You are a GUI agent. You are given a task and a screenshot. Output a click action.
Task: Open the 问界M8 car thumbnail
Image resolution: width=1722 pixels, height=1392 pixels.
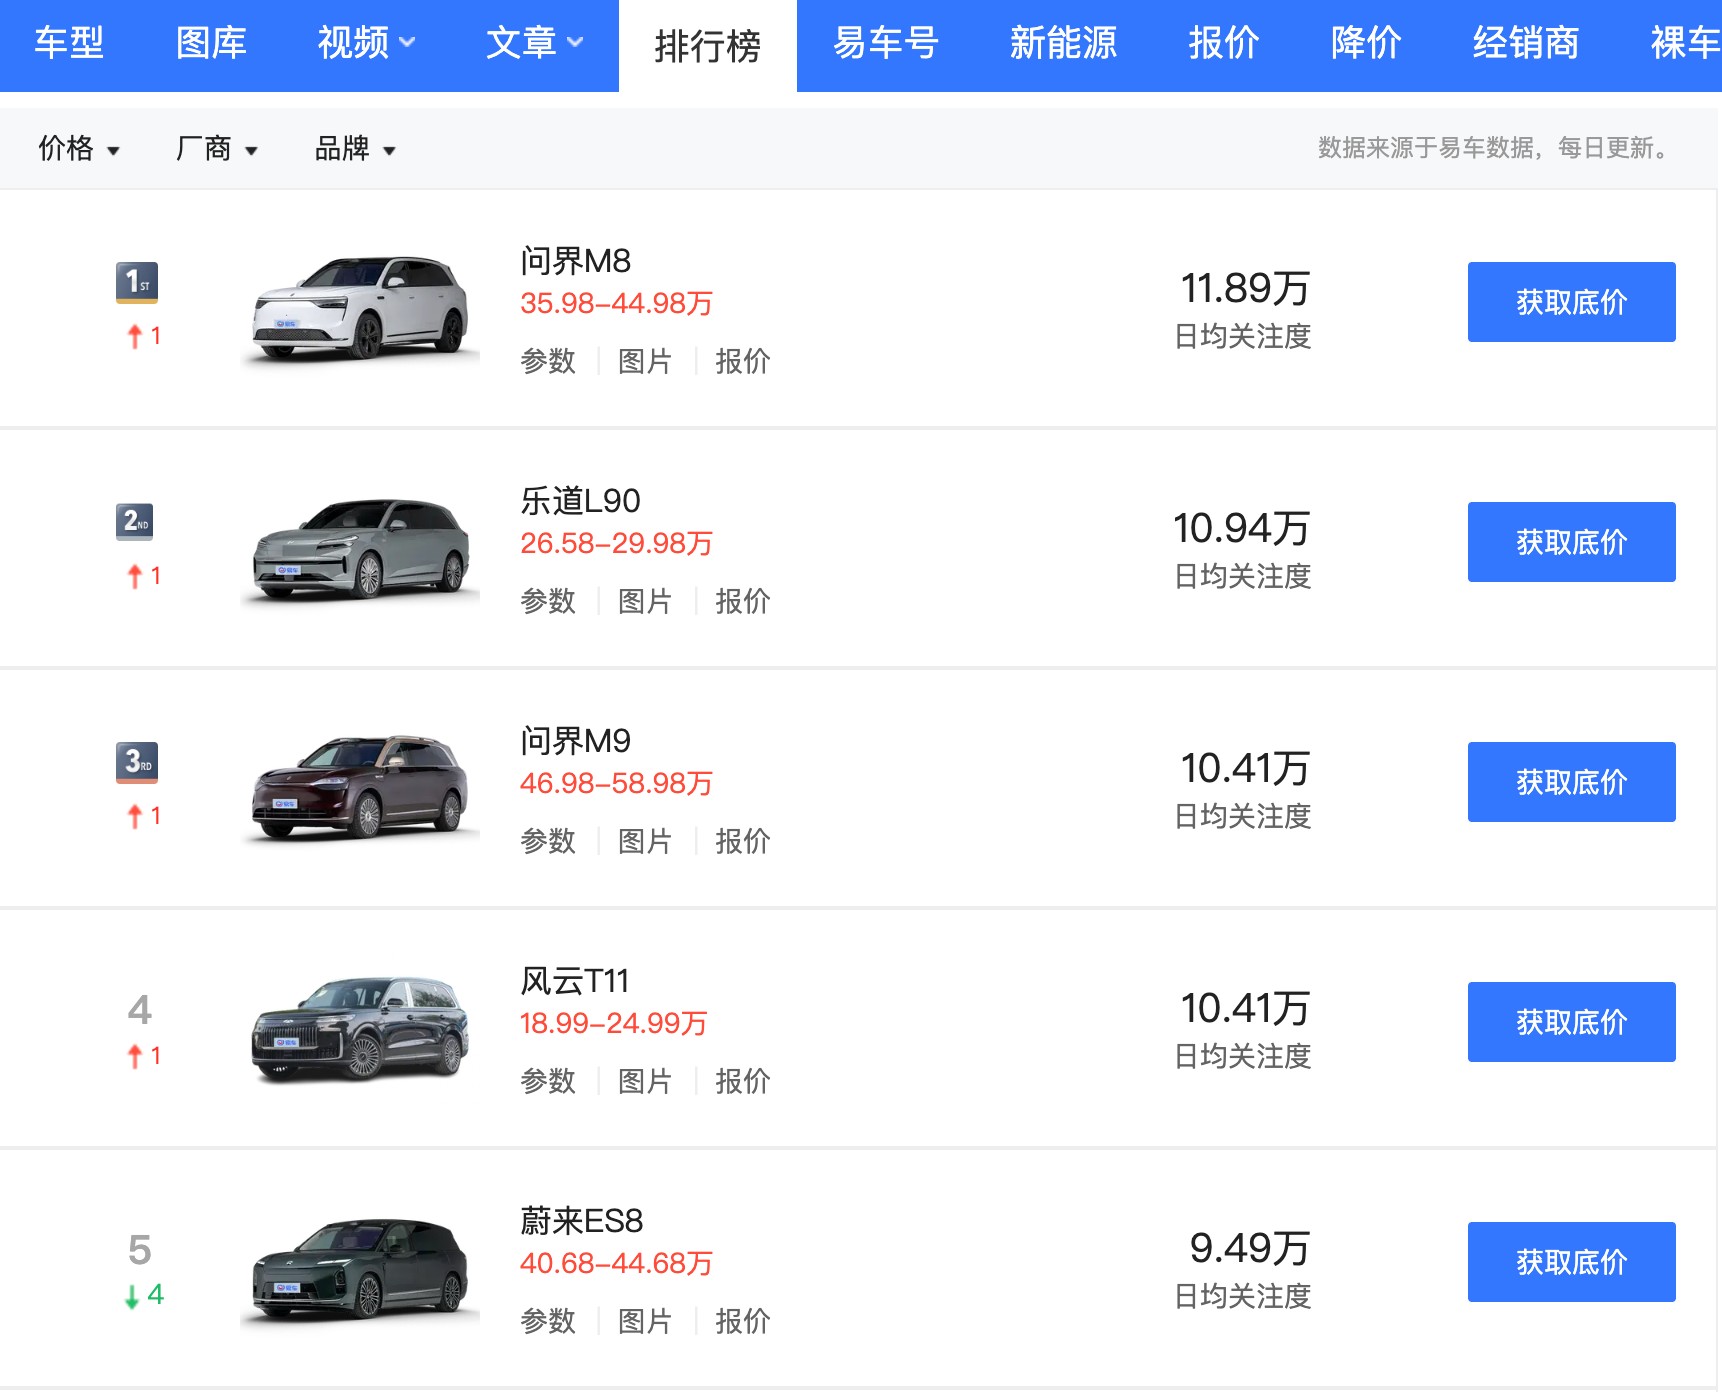click(x=360, y=307)
